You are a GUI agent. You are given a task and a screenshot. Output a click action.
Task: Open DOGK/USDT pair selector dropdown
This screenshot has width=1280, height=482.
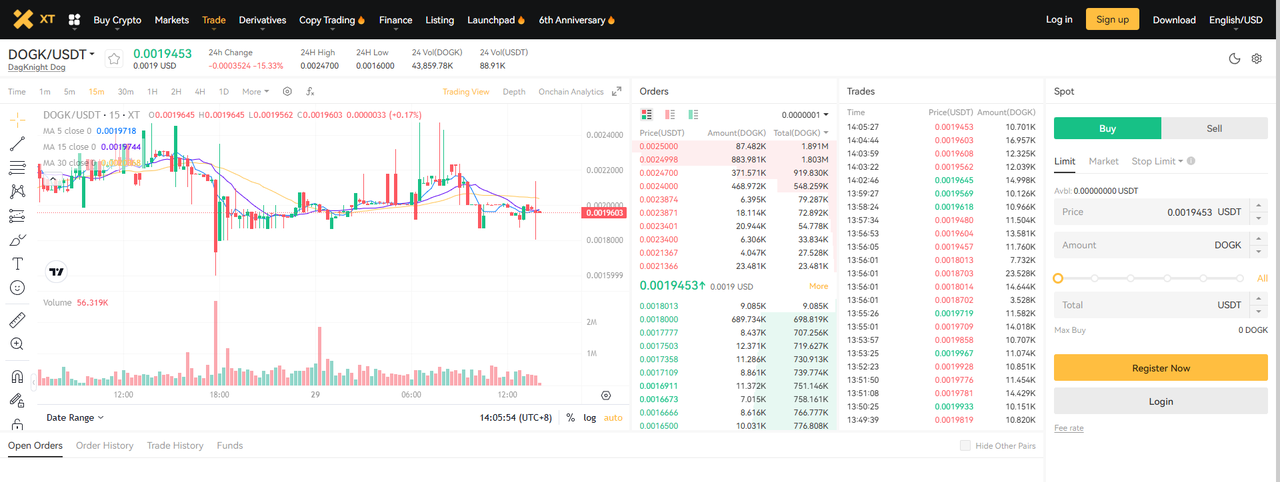52,54
